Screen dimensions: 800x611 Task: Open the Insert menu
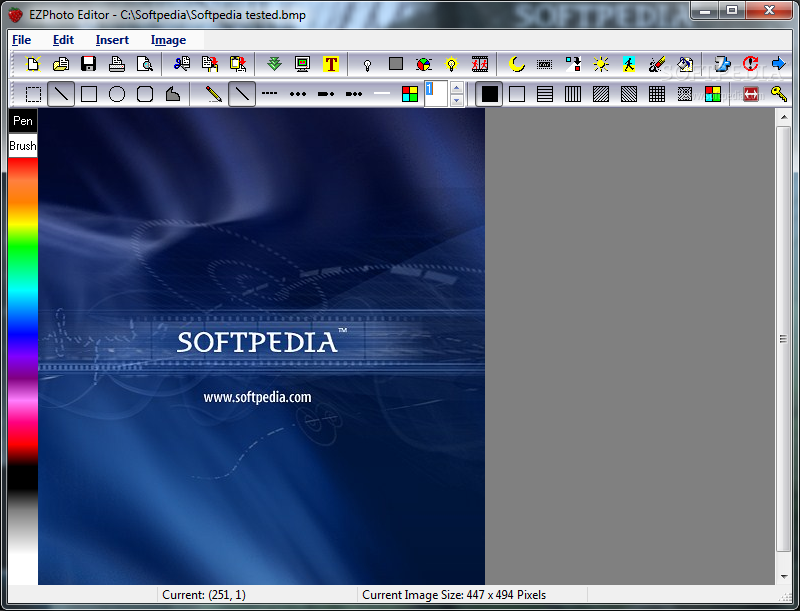pos(112,40)
